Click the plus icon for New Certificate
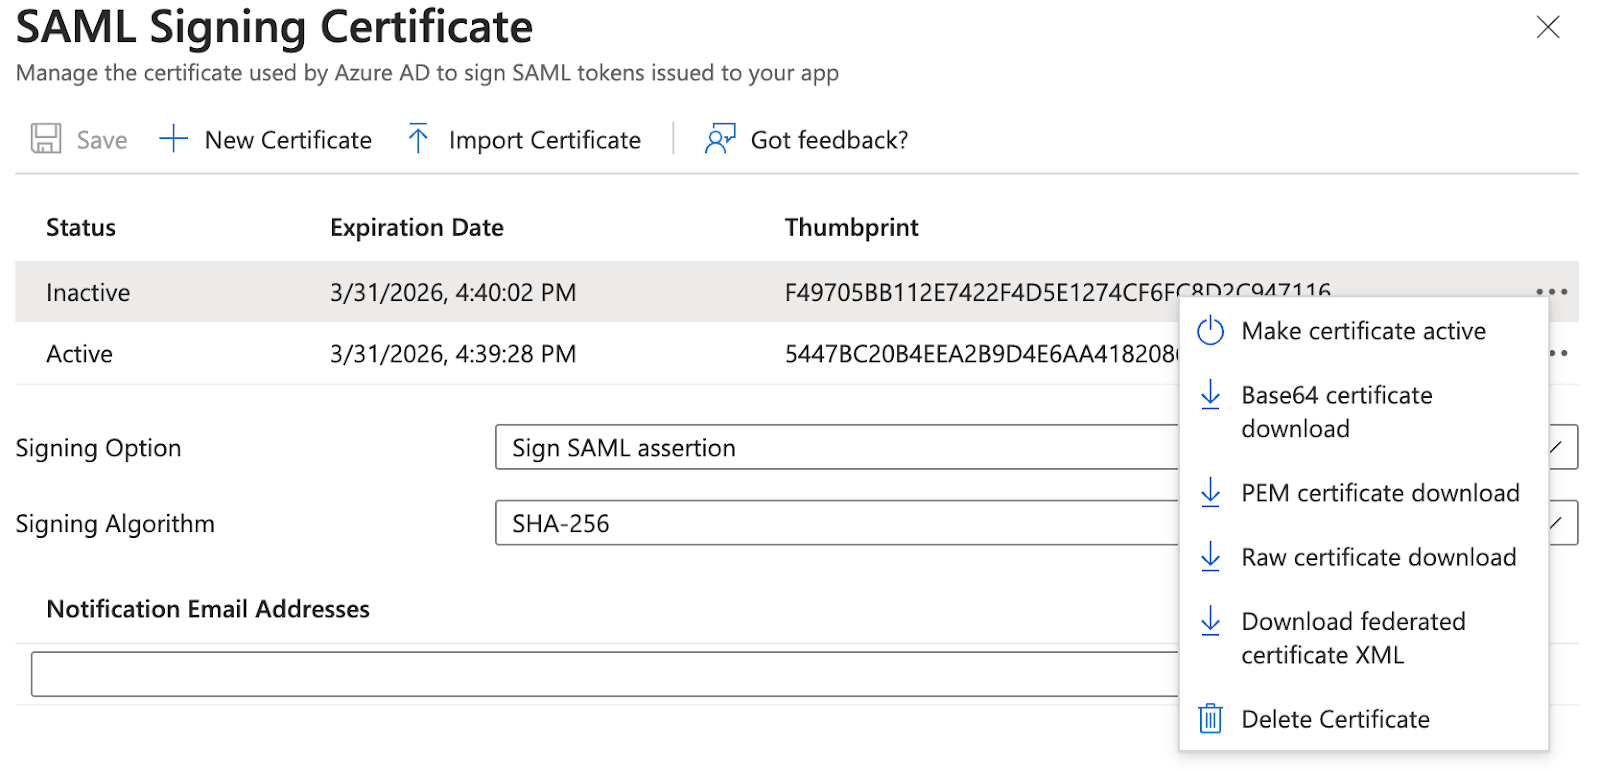1600x771 pixels. (x=173, y=139)
